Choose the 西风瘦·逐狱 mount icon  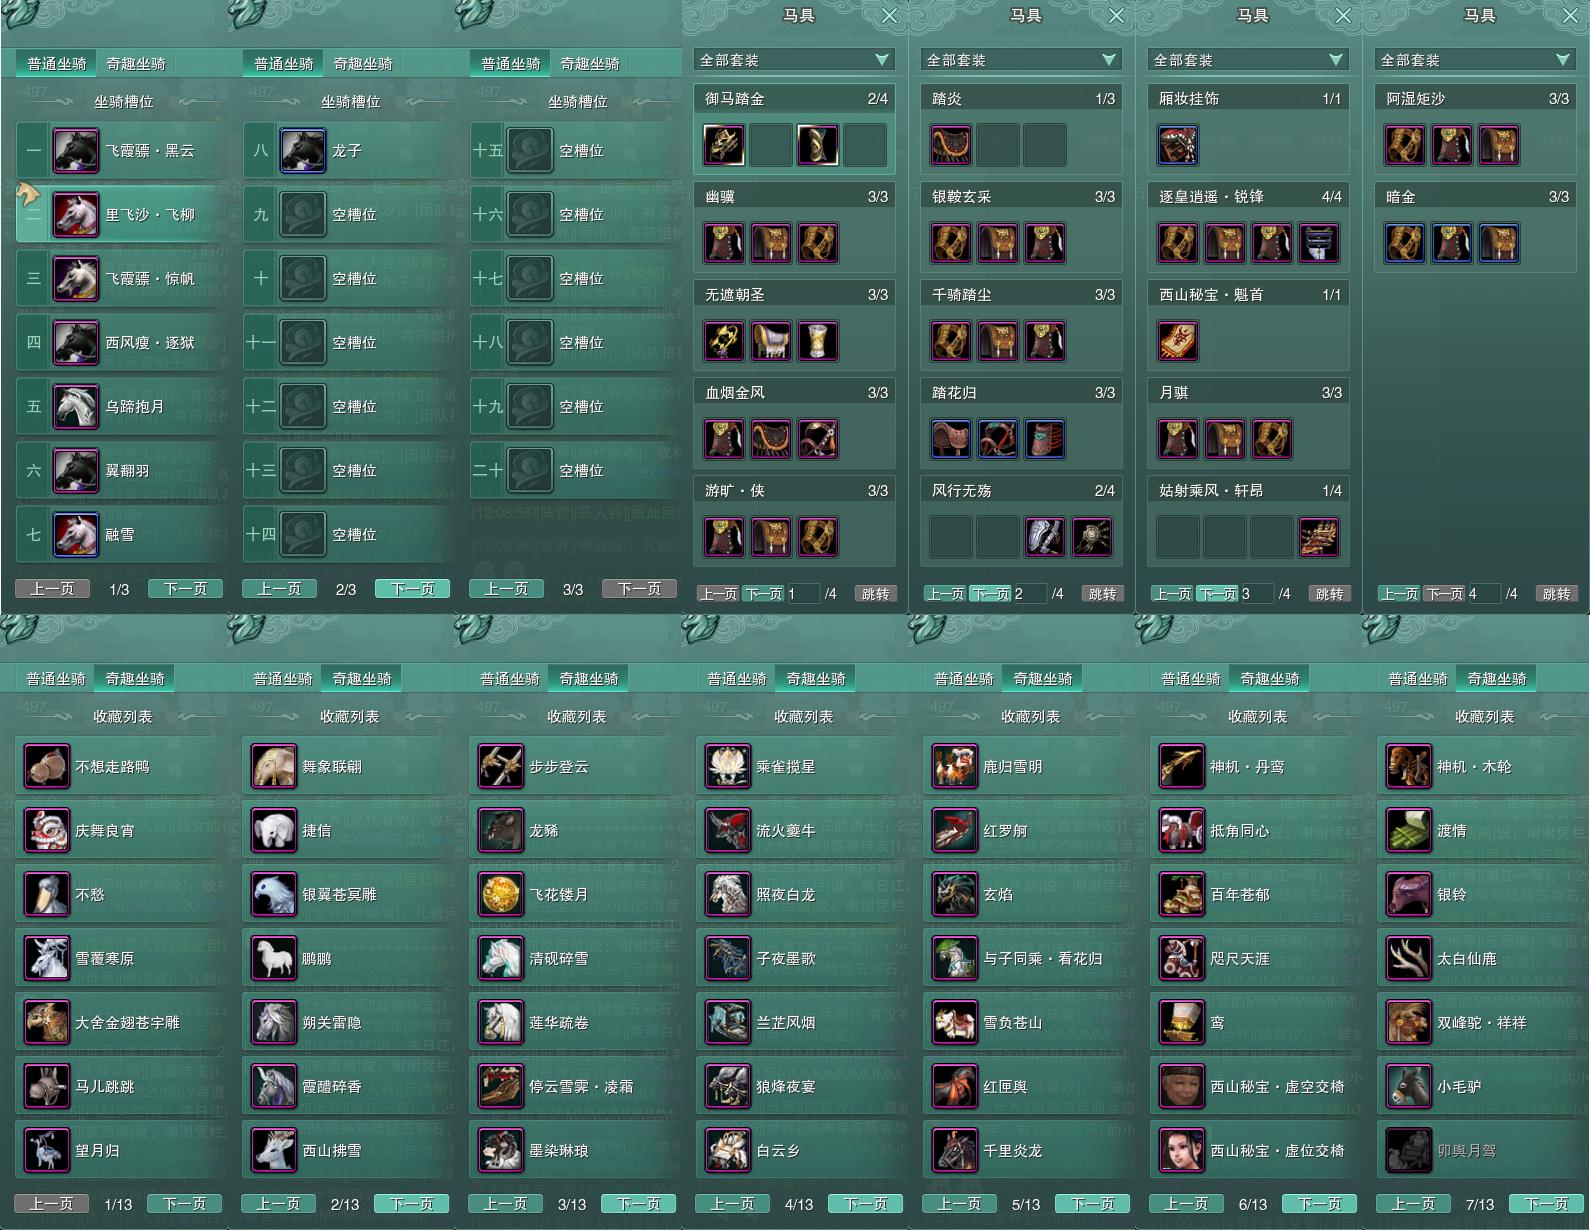[76, 342]
